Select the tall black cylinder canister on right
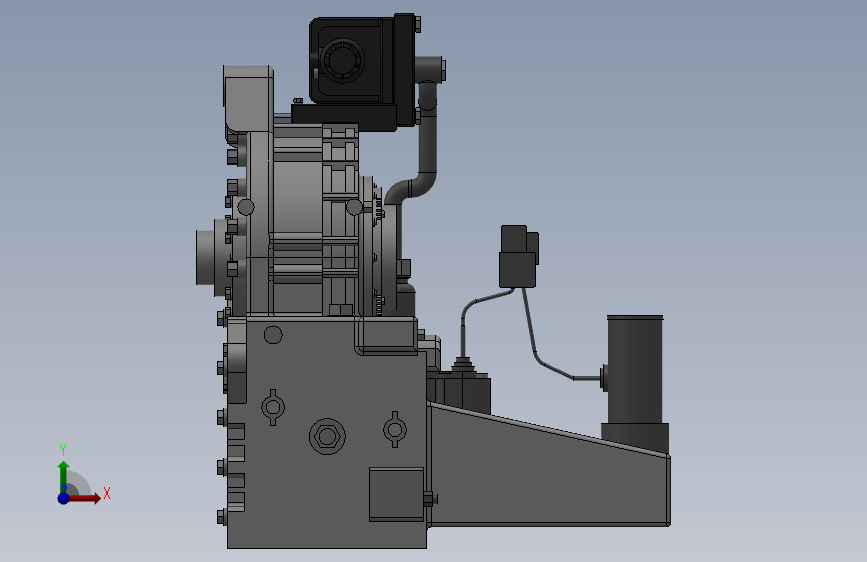This screenshot has height=562, width=867. tap(635, 370)
